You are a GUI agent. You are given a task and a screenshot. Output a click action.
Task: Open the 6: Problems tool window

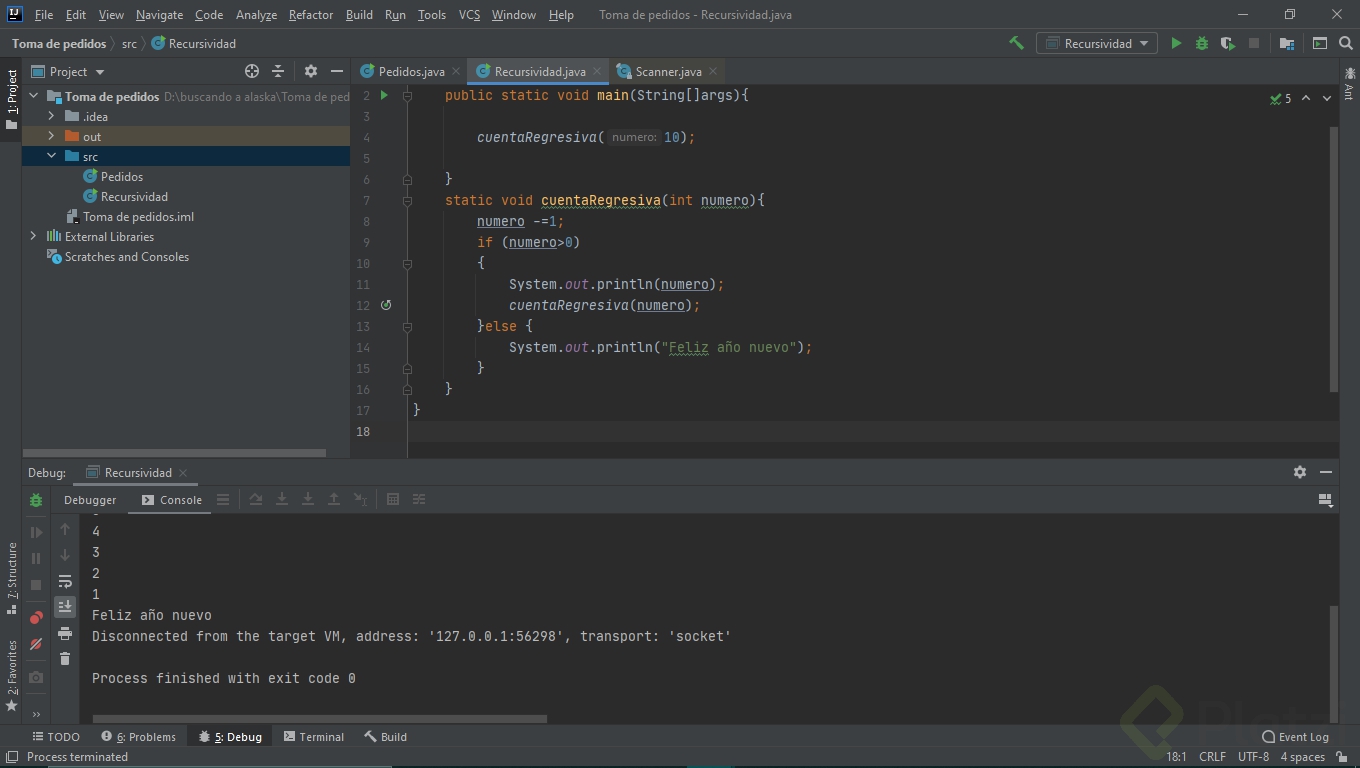coord(138,736)
